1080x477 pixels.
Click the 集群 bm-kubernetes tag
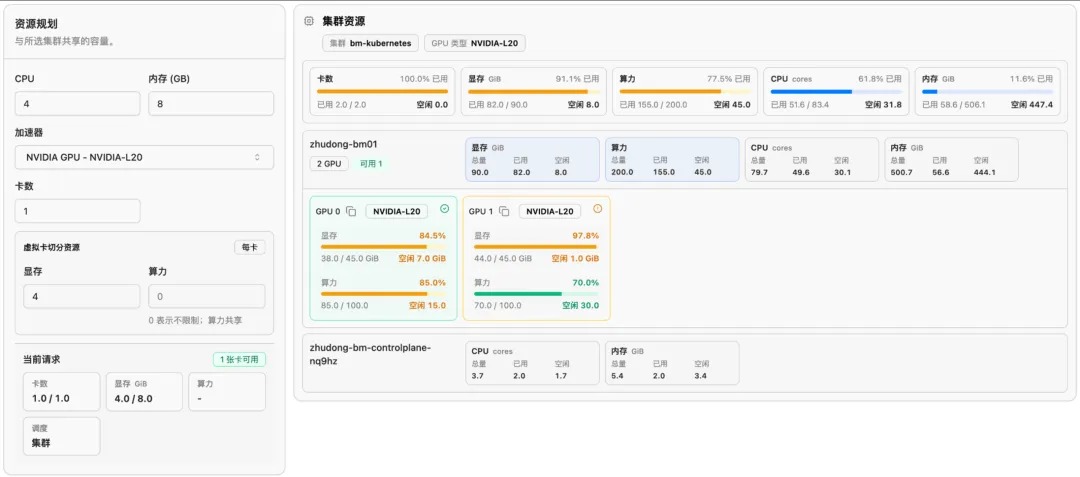tap(371, 43)
